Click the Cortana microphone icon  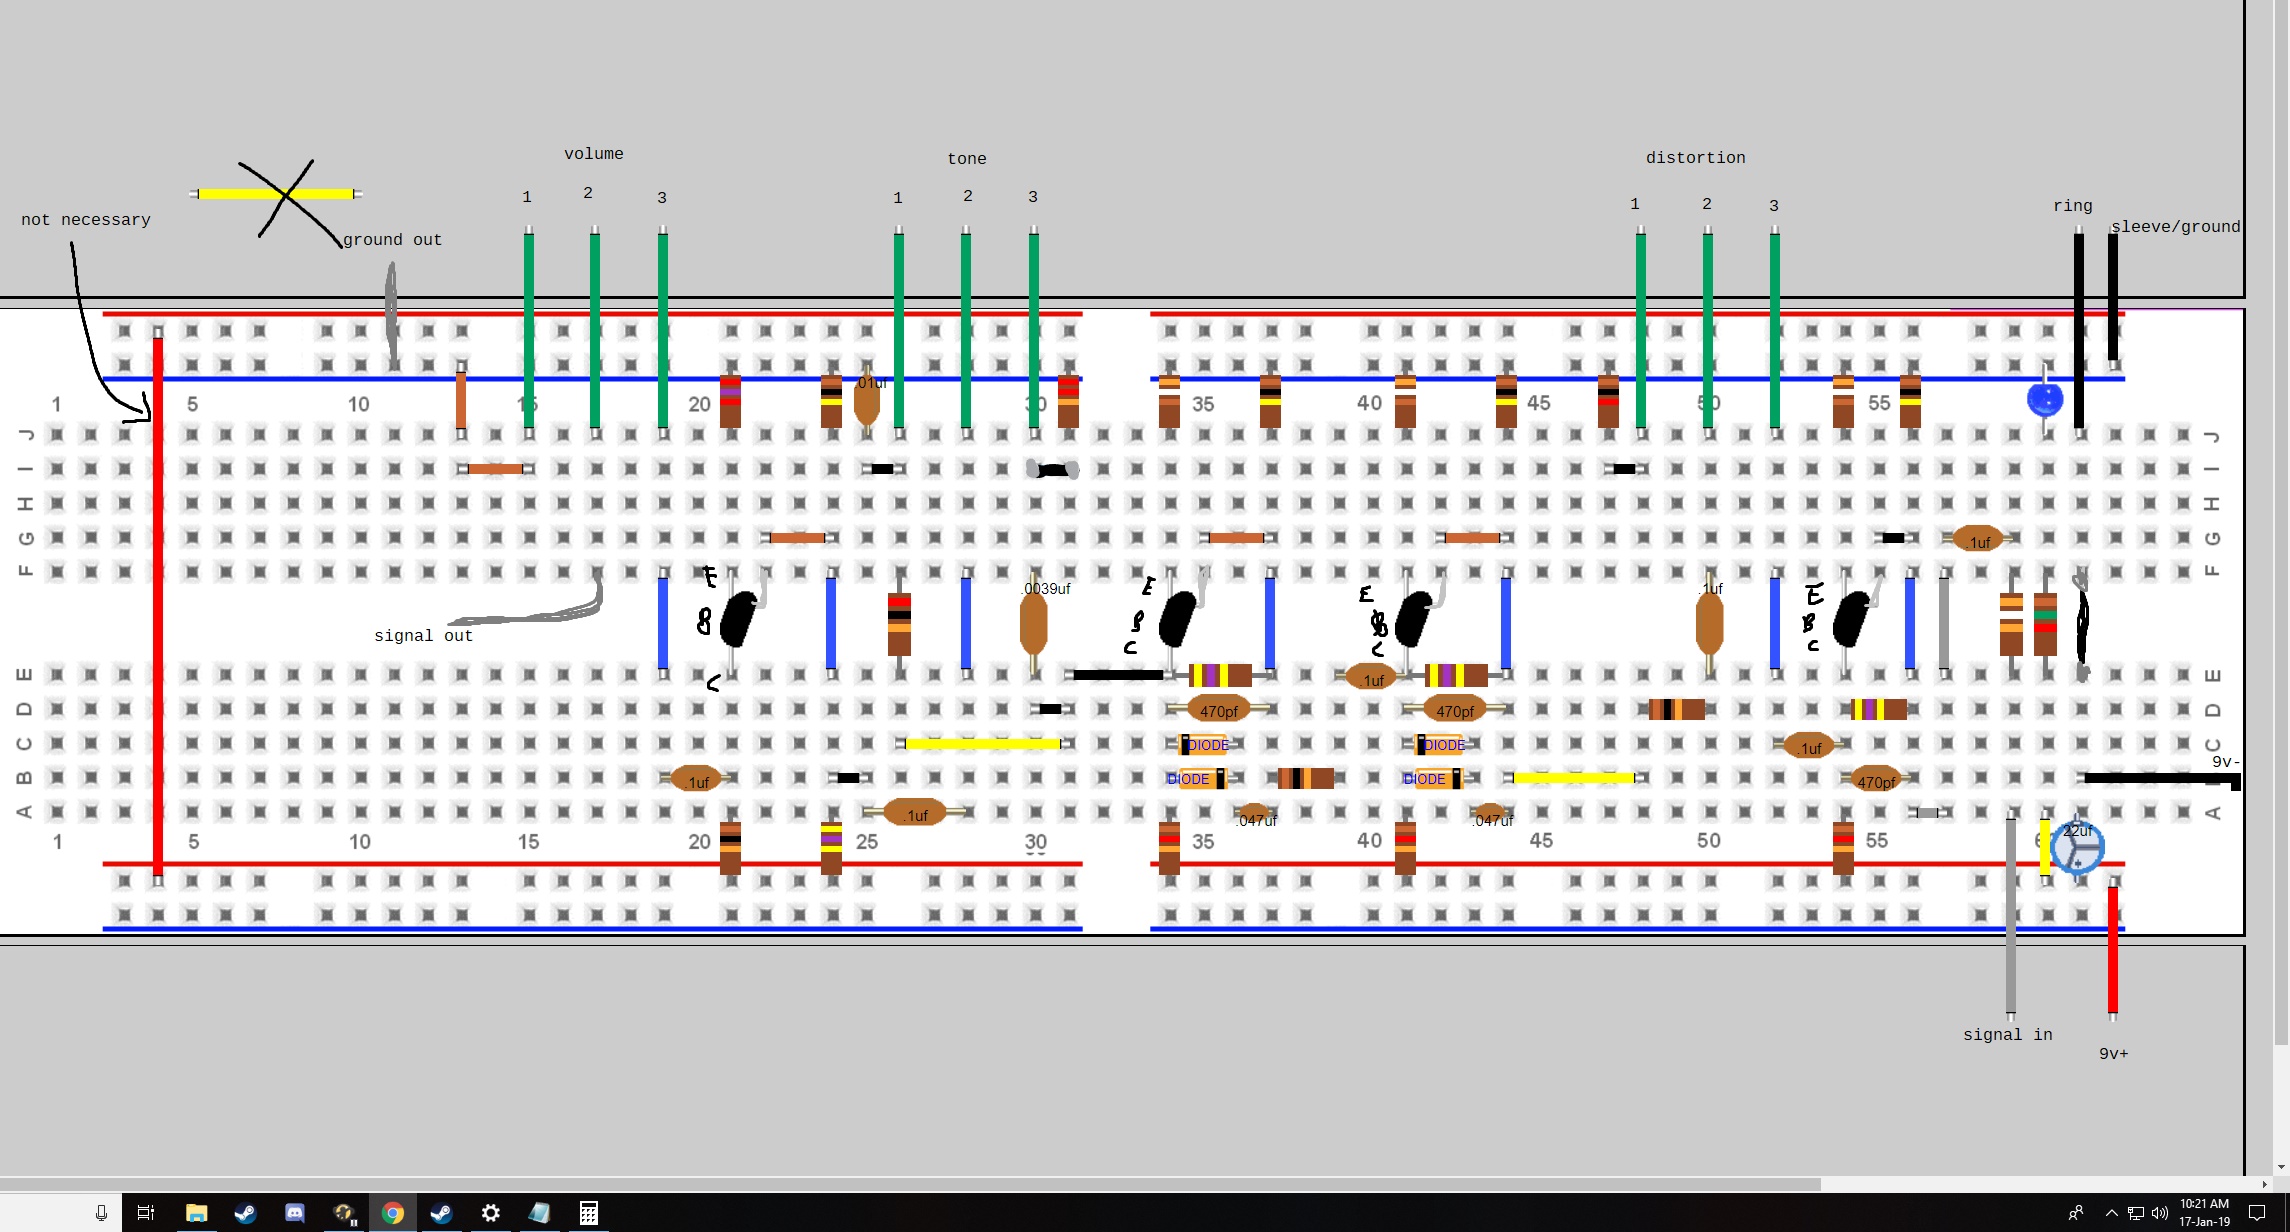[101, 1213]
